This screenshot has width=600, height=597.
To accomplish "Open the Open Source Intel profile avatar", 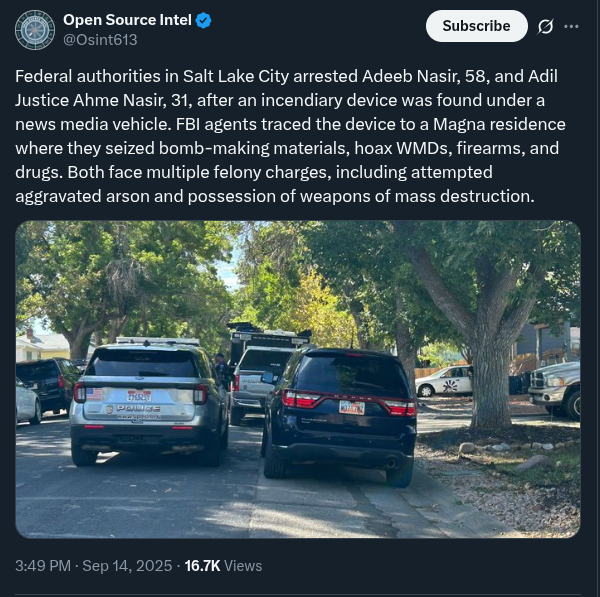I will pos(35,30).
